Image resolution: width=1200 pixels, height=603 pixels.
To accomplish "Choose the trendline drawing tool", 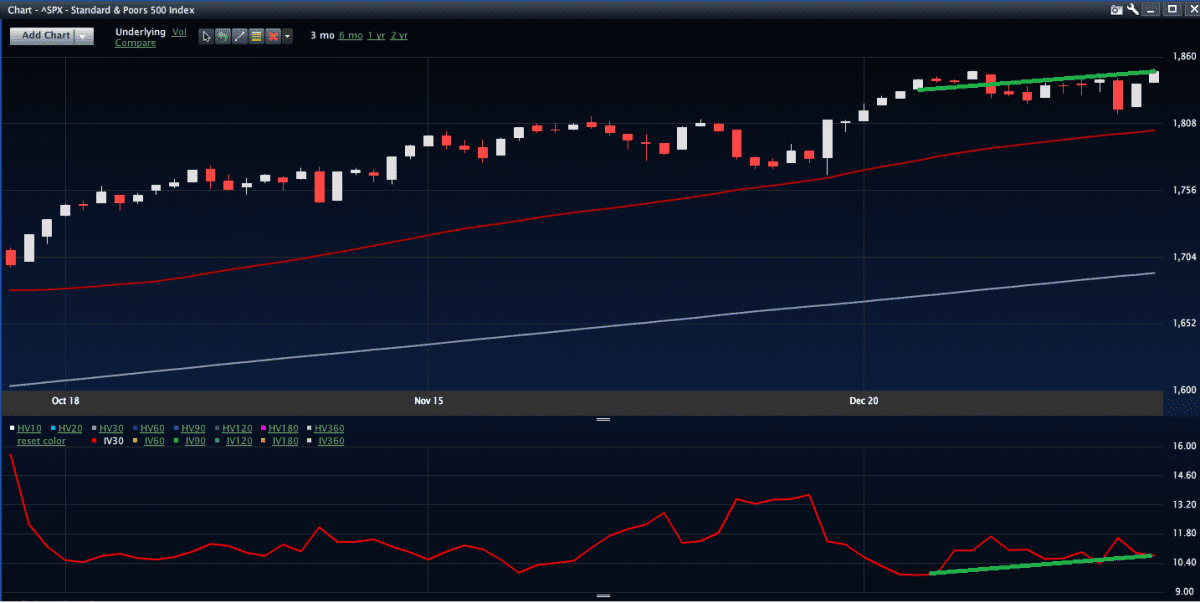I will (x=239, y=36).
